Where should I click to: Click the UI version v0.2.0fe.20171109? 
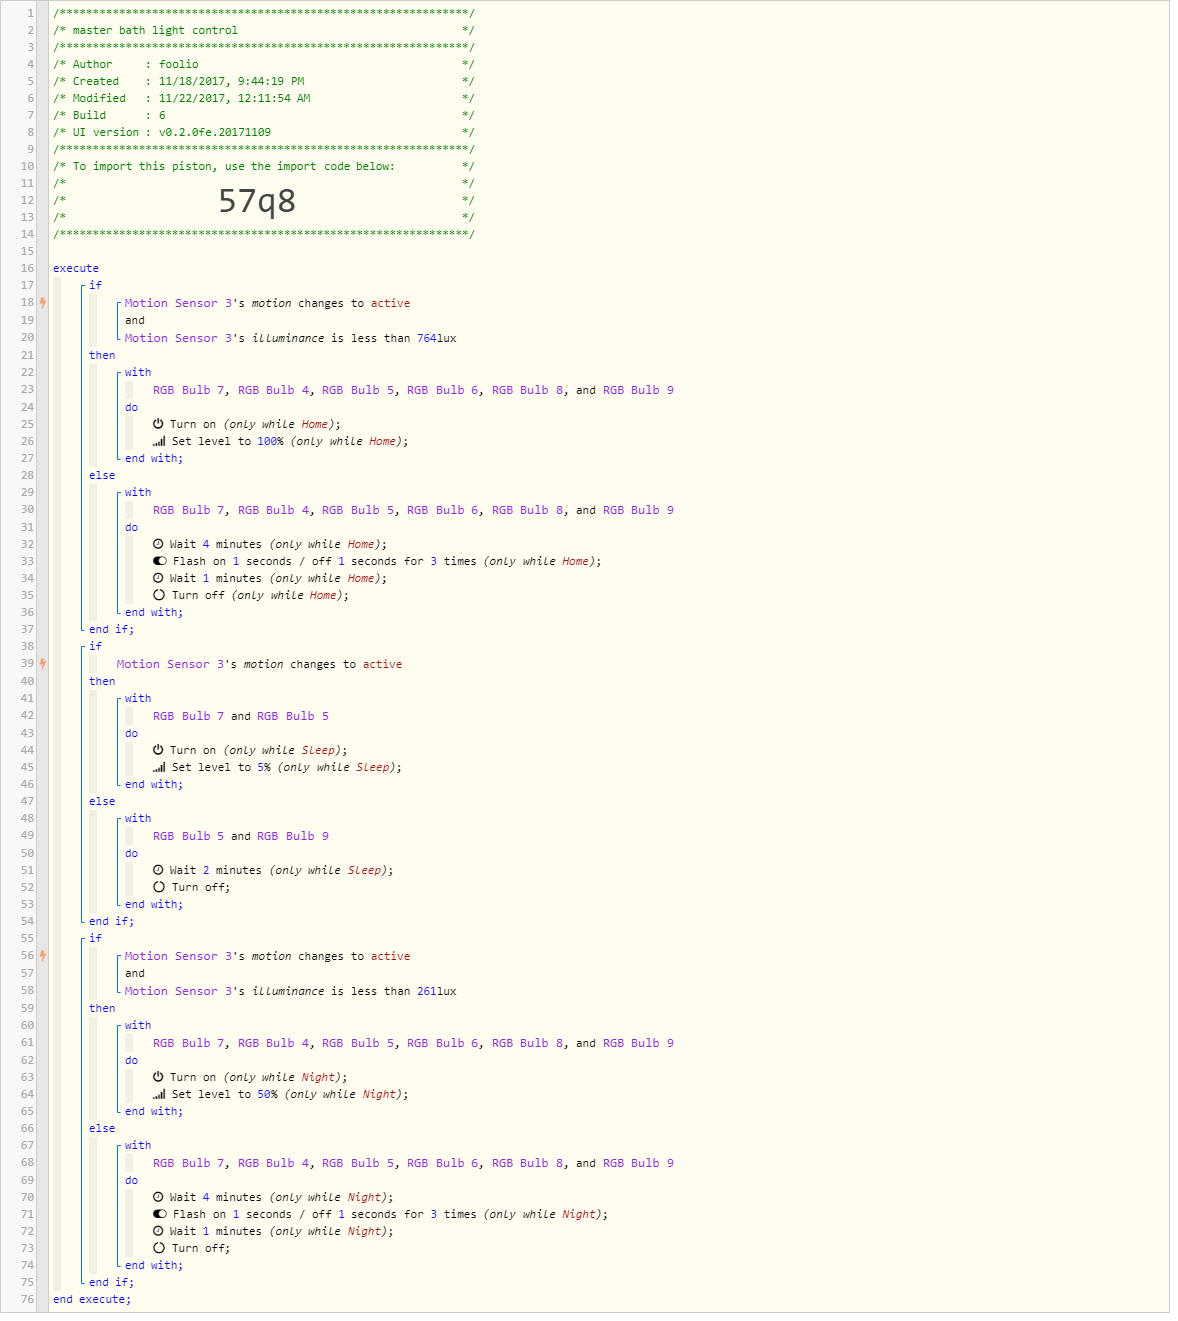215,132
